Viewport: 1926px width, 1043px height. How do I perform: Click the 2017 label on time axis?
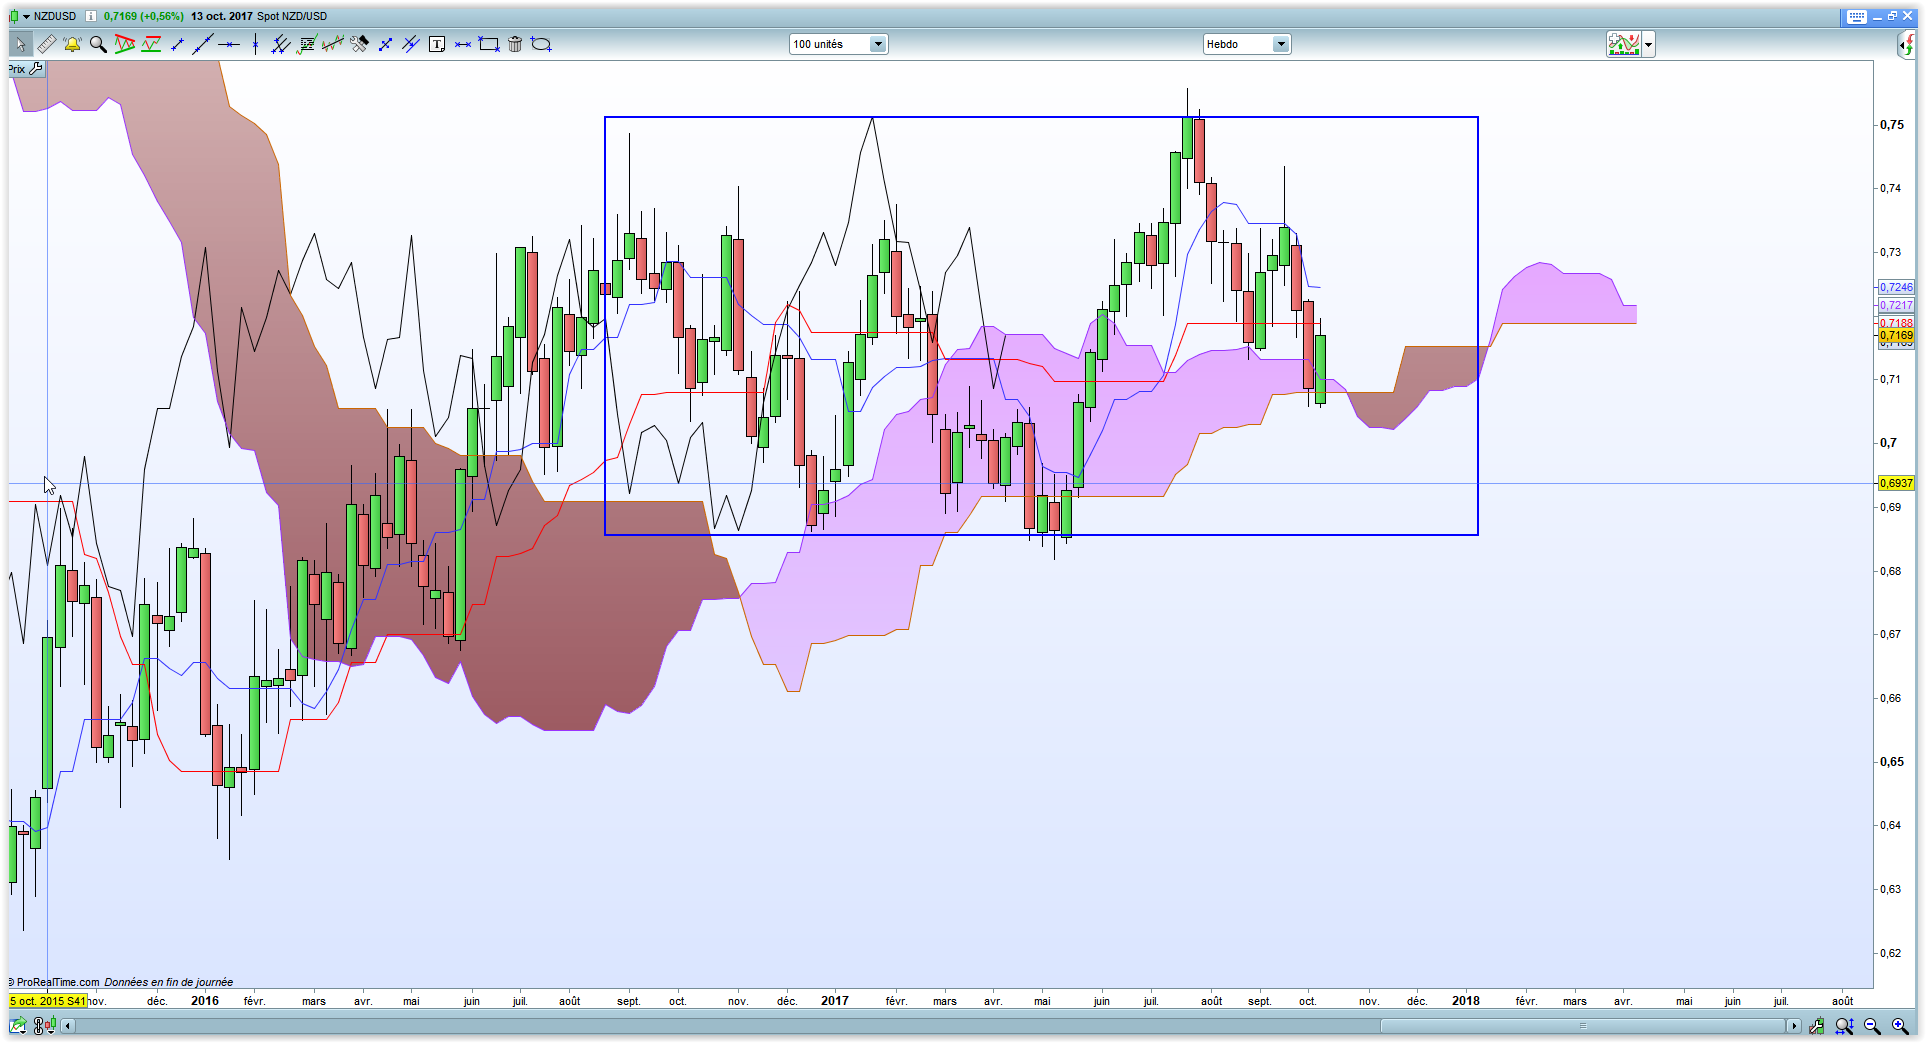click(x=835, y=1001)
